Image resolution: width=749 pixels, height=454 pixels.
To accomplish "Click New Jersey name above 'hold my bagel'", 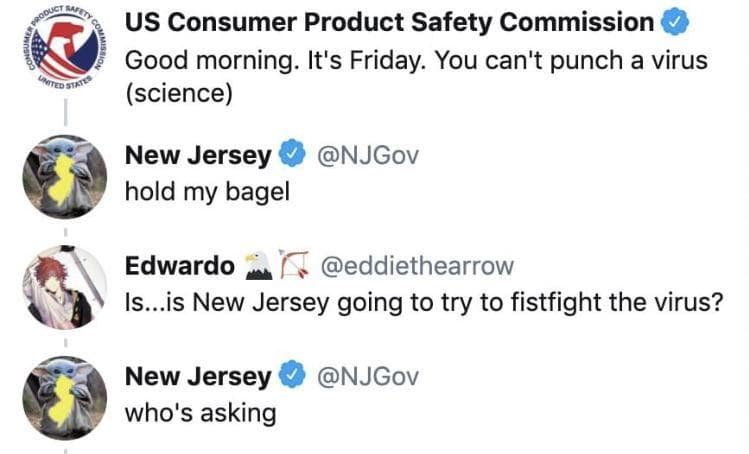I will [x=197, y=155].
